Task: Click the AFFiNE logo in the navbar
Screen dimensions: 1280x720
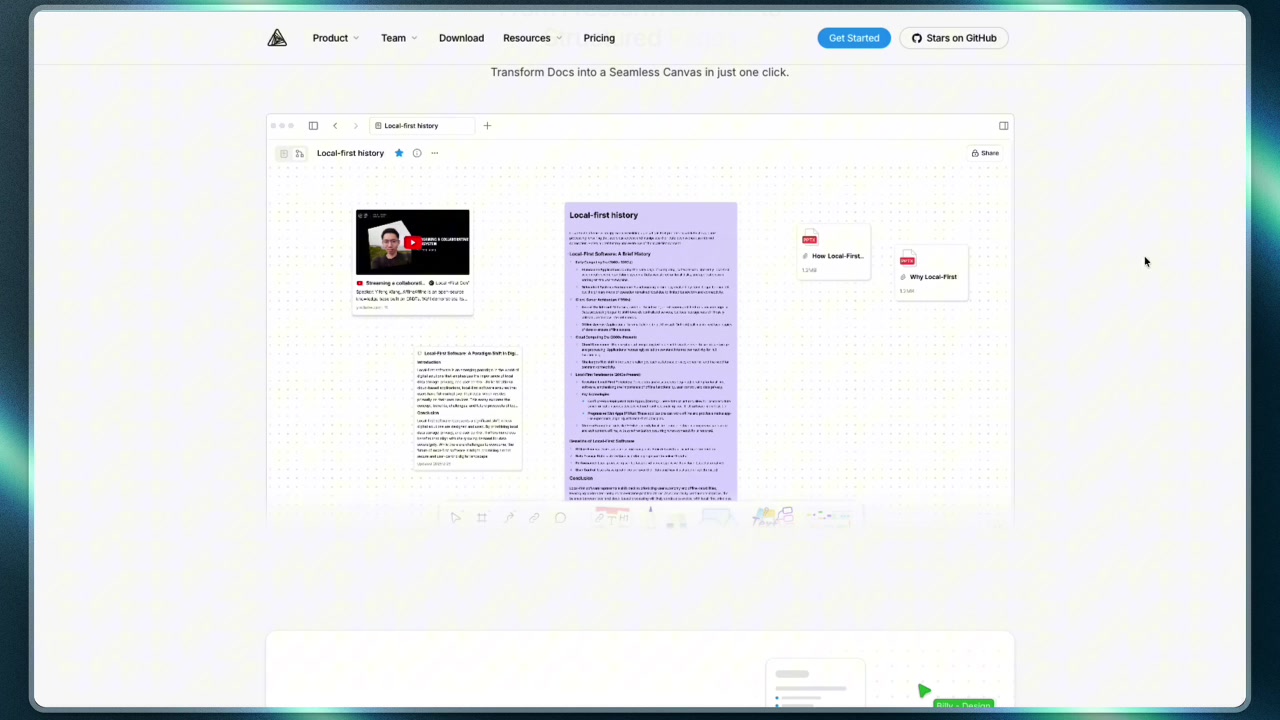Action: pos(277,37)
